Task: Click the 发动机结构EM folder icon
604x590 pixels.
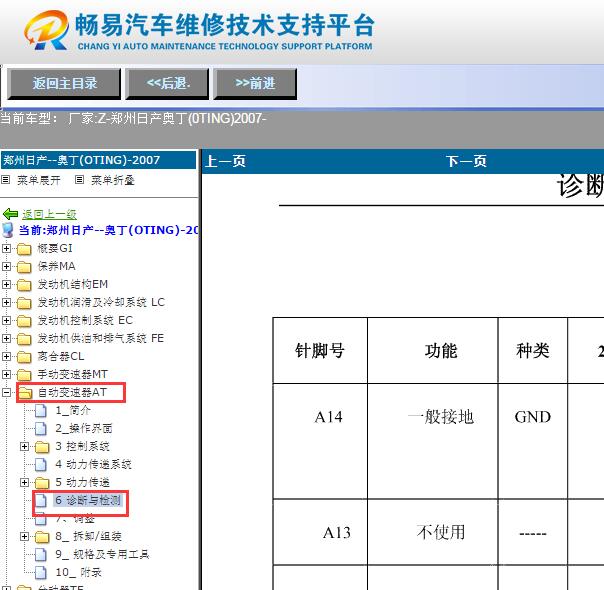Action: (x=24, y=285)
